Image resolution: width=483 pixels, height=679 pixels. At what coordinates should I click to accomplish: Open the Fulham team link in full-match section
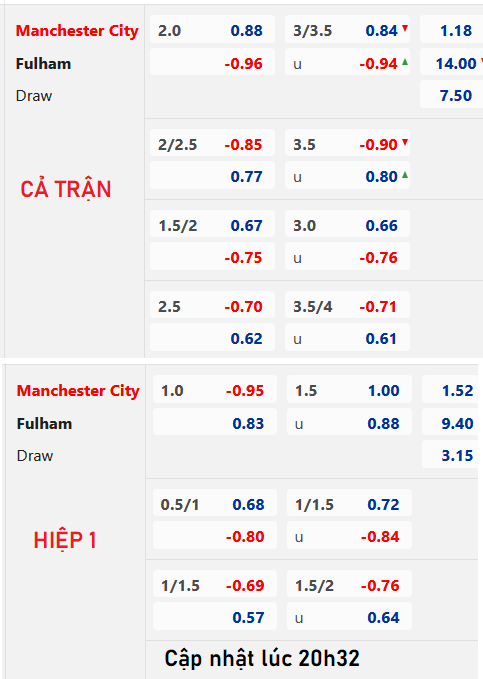coord(43,64)
